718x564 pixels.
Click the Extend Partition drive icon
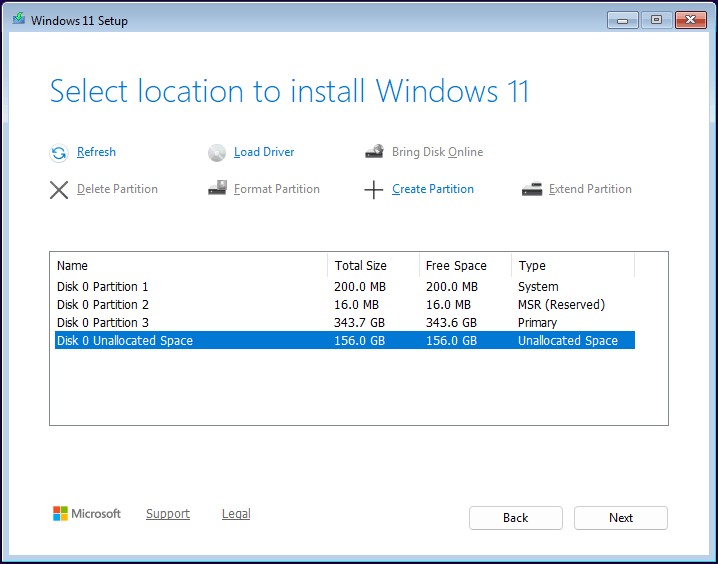click(x=532, y=189)
